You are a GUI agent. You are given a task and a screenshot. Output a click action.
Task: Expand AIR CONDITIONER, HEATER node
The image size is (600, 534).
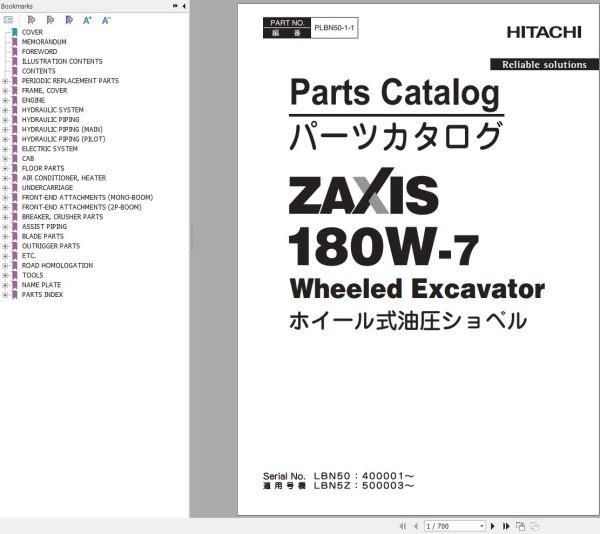tap(5, 178)
